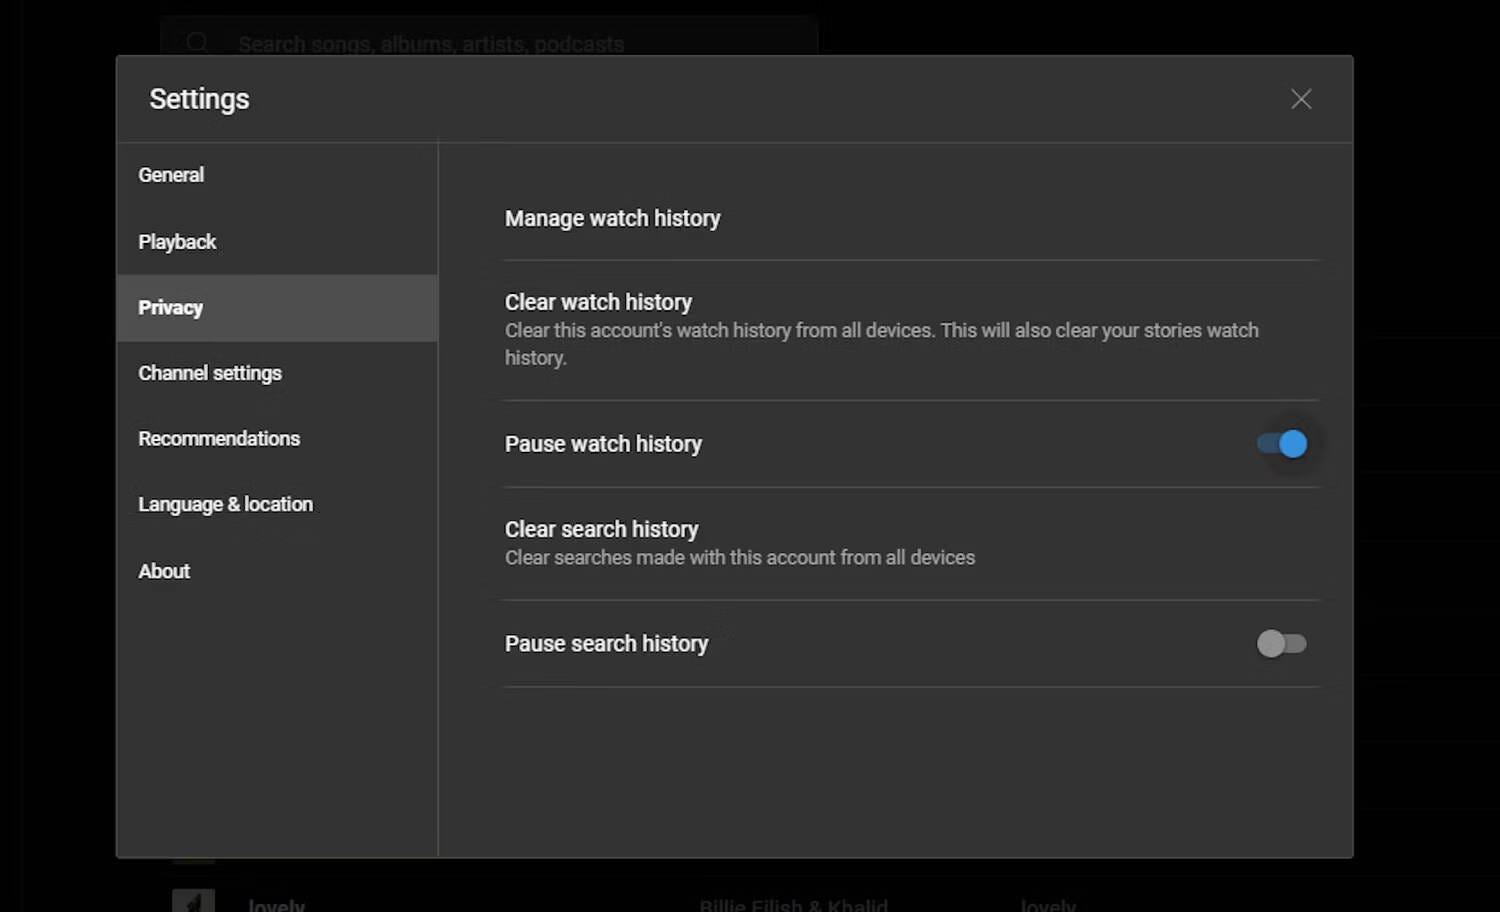Image resolution: width=1500 pixels, height=912 pixels.
Task: Select the Privacy tab in the sidebar
Action: [x=170, y=308]
